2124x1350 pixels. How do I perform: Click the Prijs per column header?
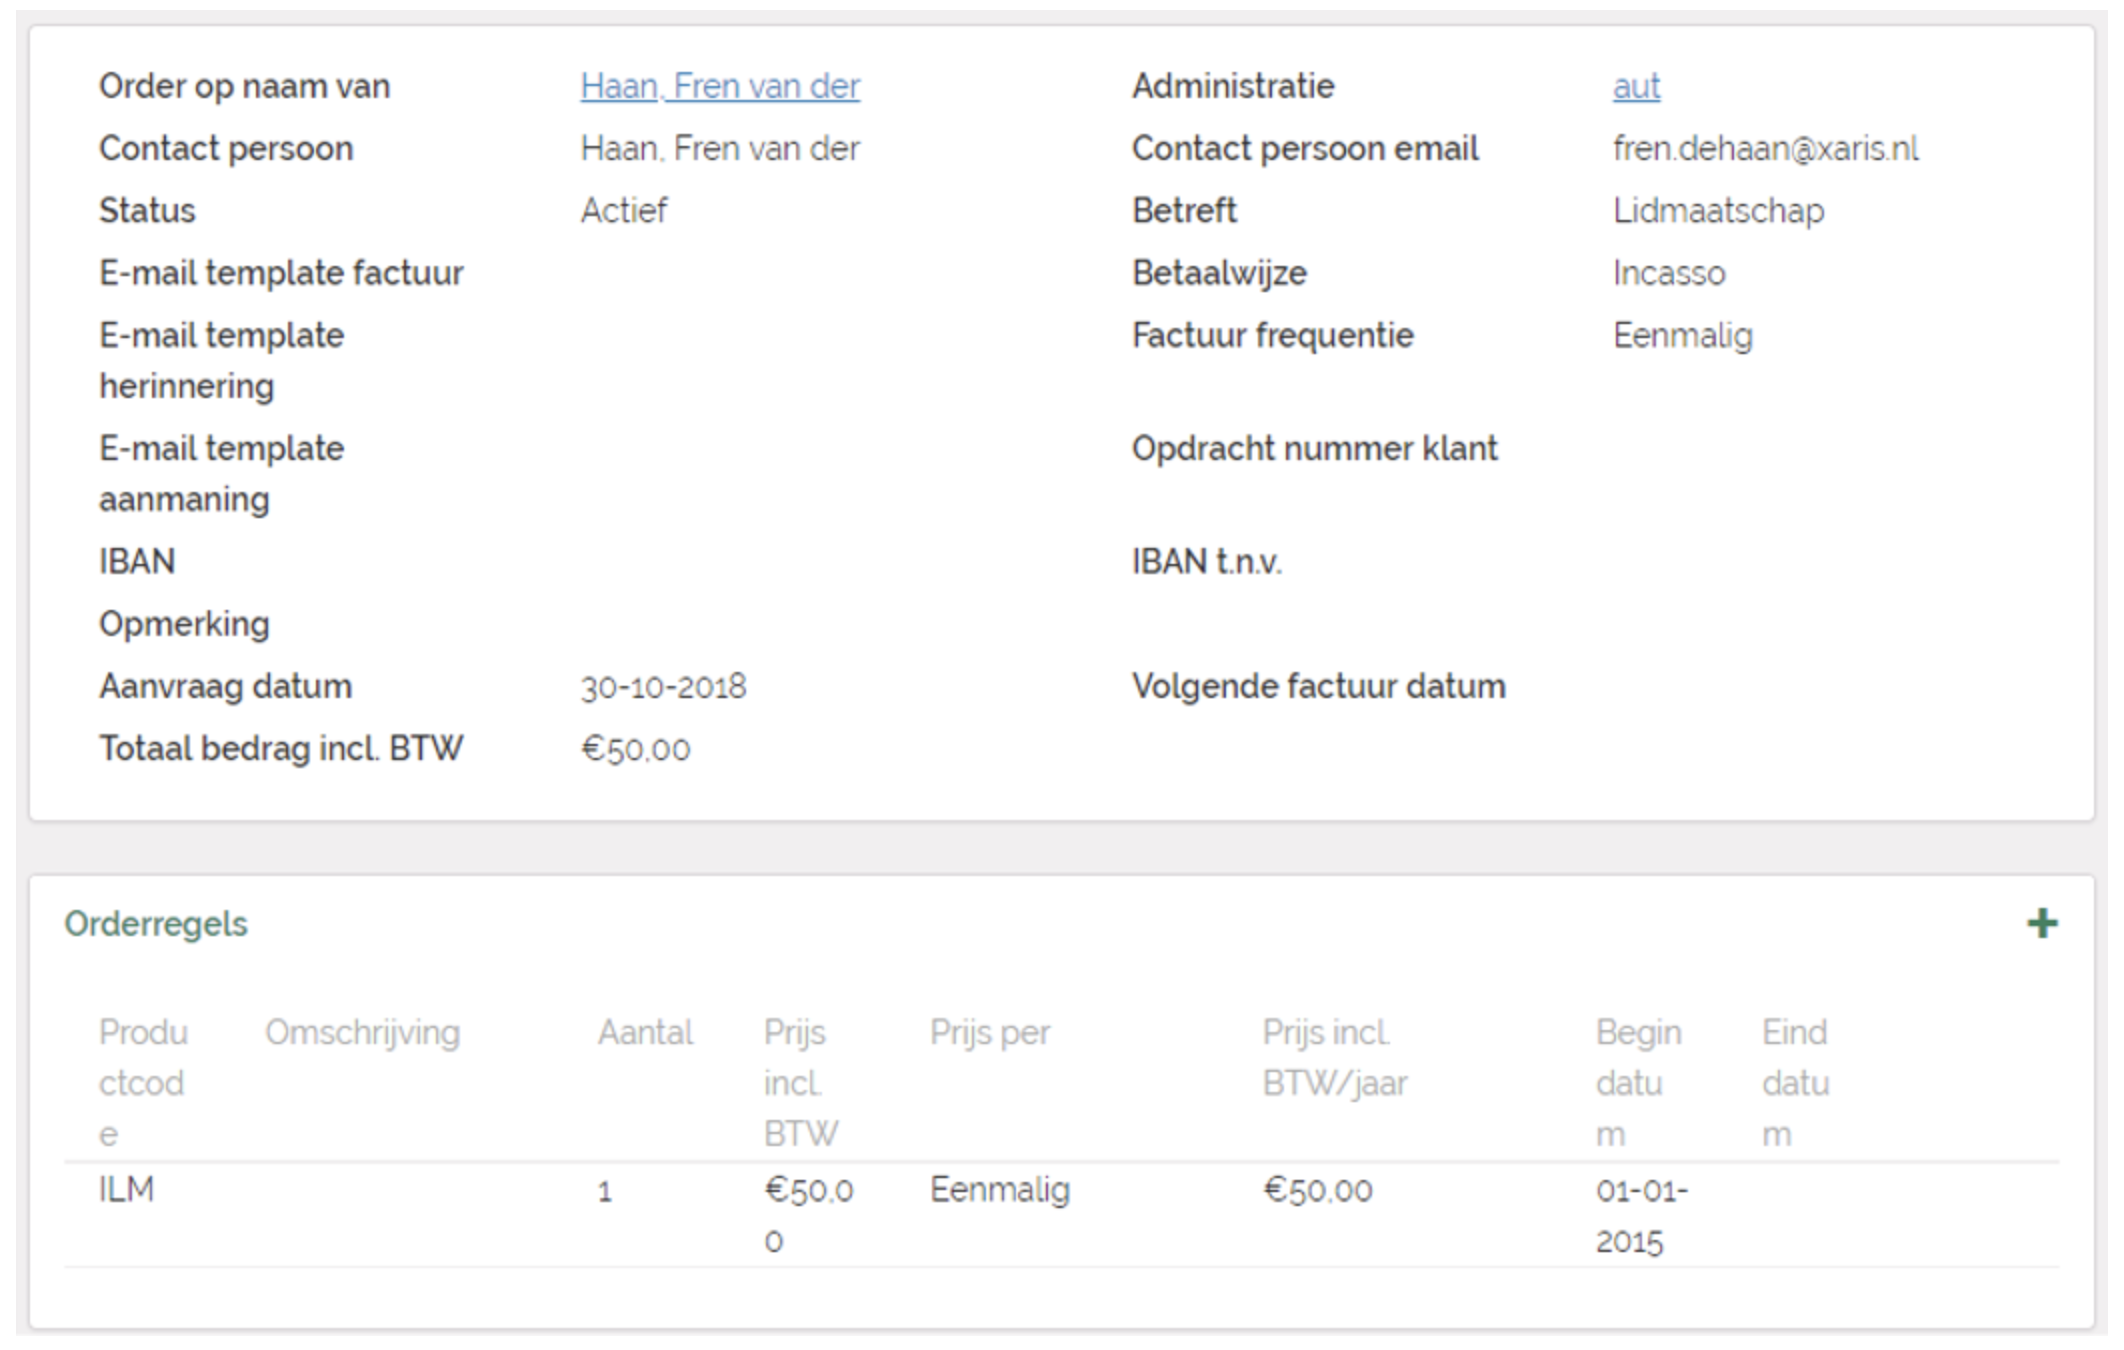(989, 1032)
